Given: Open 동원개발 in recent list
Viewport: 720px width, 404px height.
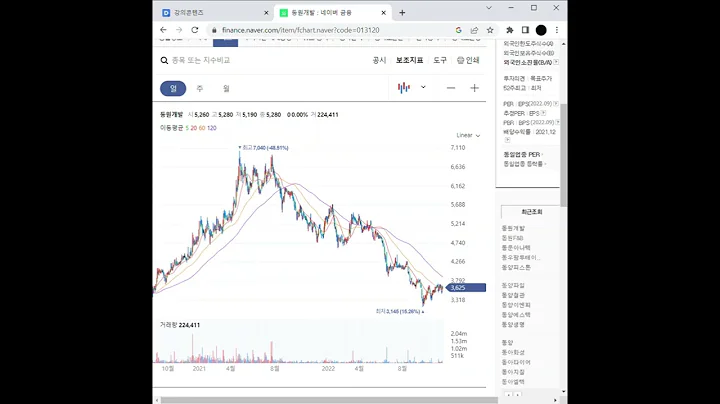Looking at the screenshot, I should pos(513,228).
